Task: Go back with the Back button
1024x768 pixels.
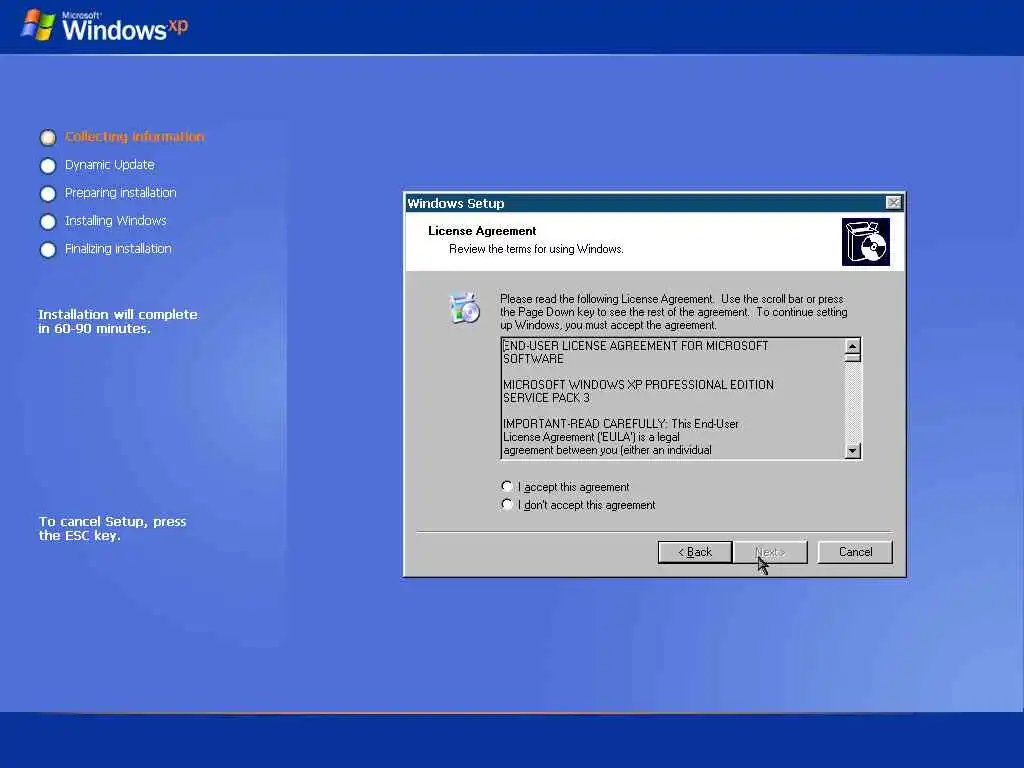Action: [x=695, y=552]
